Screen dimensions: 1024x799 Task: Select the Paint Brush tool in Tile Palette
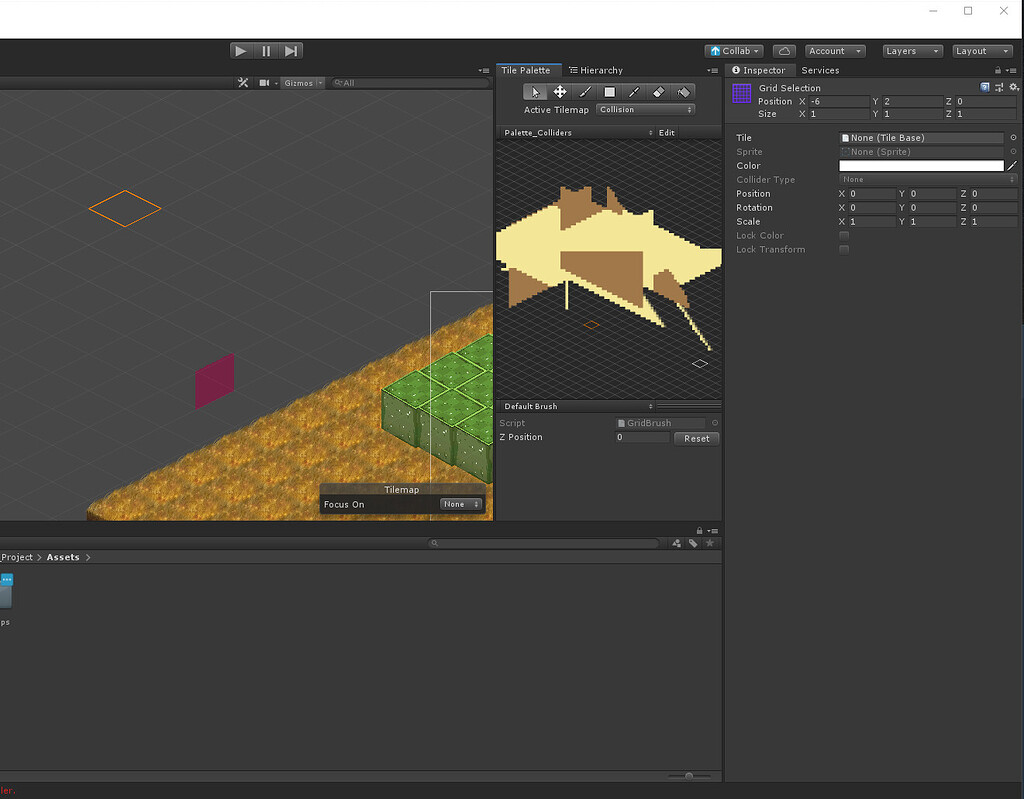(x=585, y=91)
